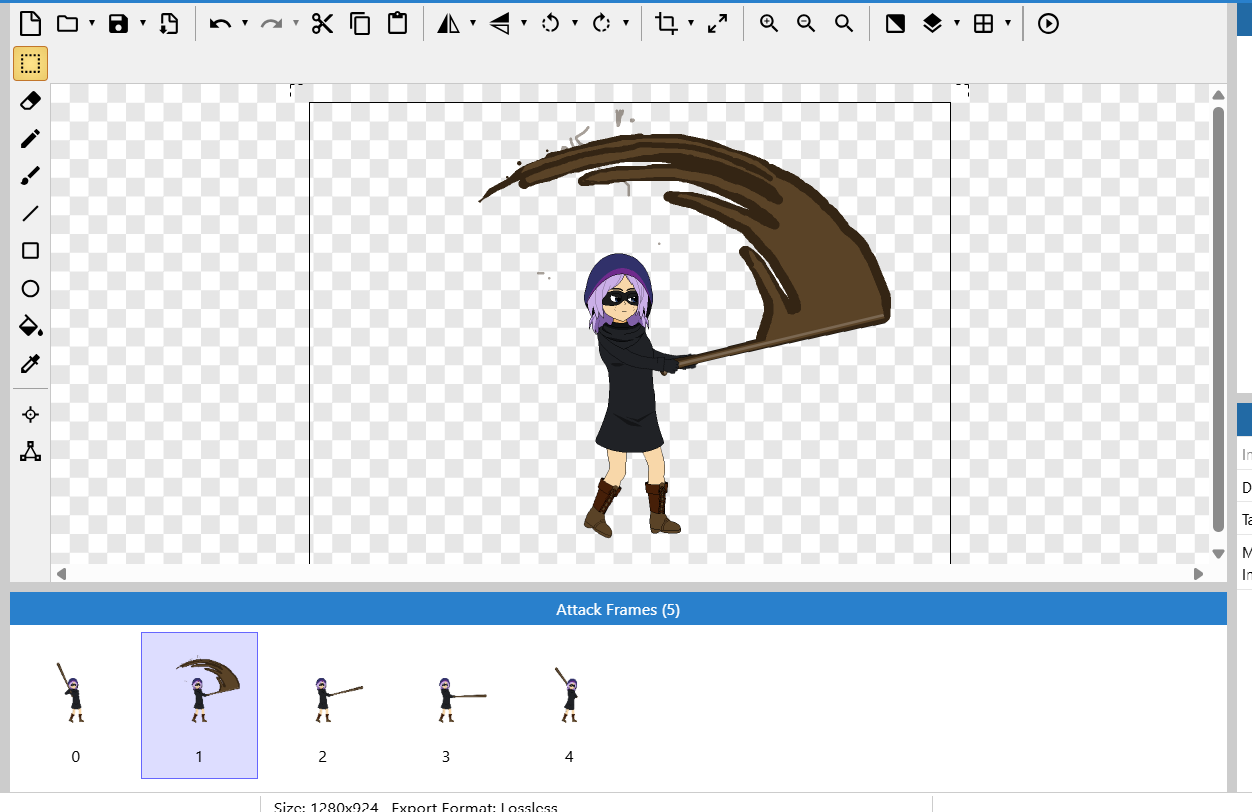Expand the layers dropdown arrow
This screenshot has height=812, width=1252.
tap(957, 23)
